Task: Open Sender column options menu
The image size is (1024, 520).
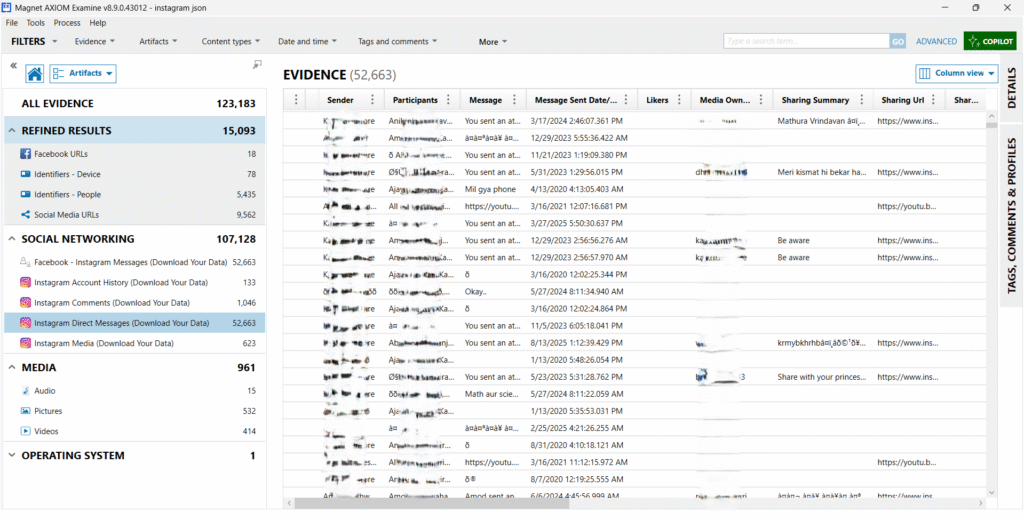Action: tap(372, 100)
